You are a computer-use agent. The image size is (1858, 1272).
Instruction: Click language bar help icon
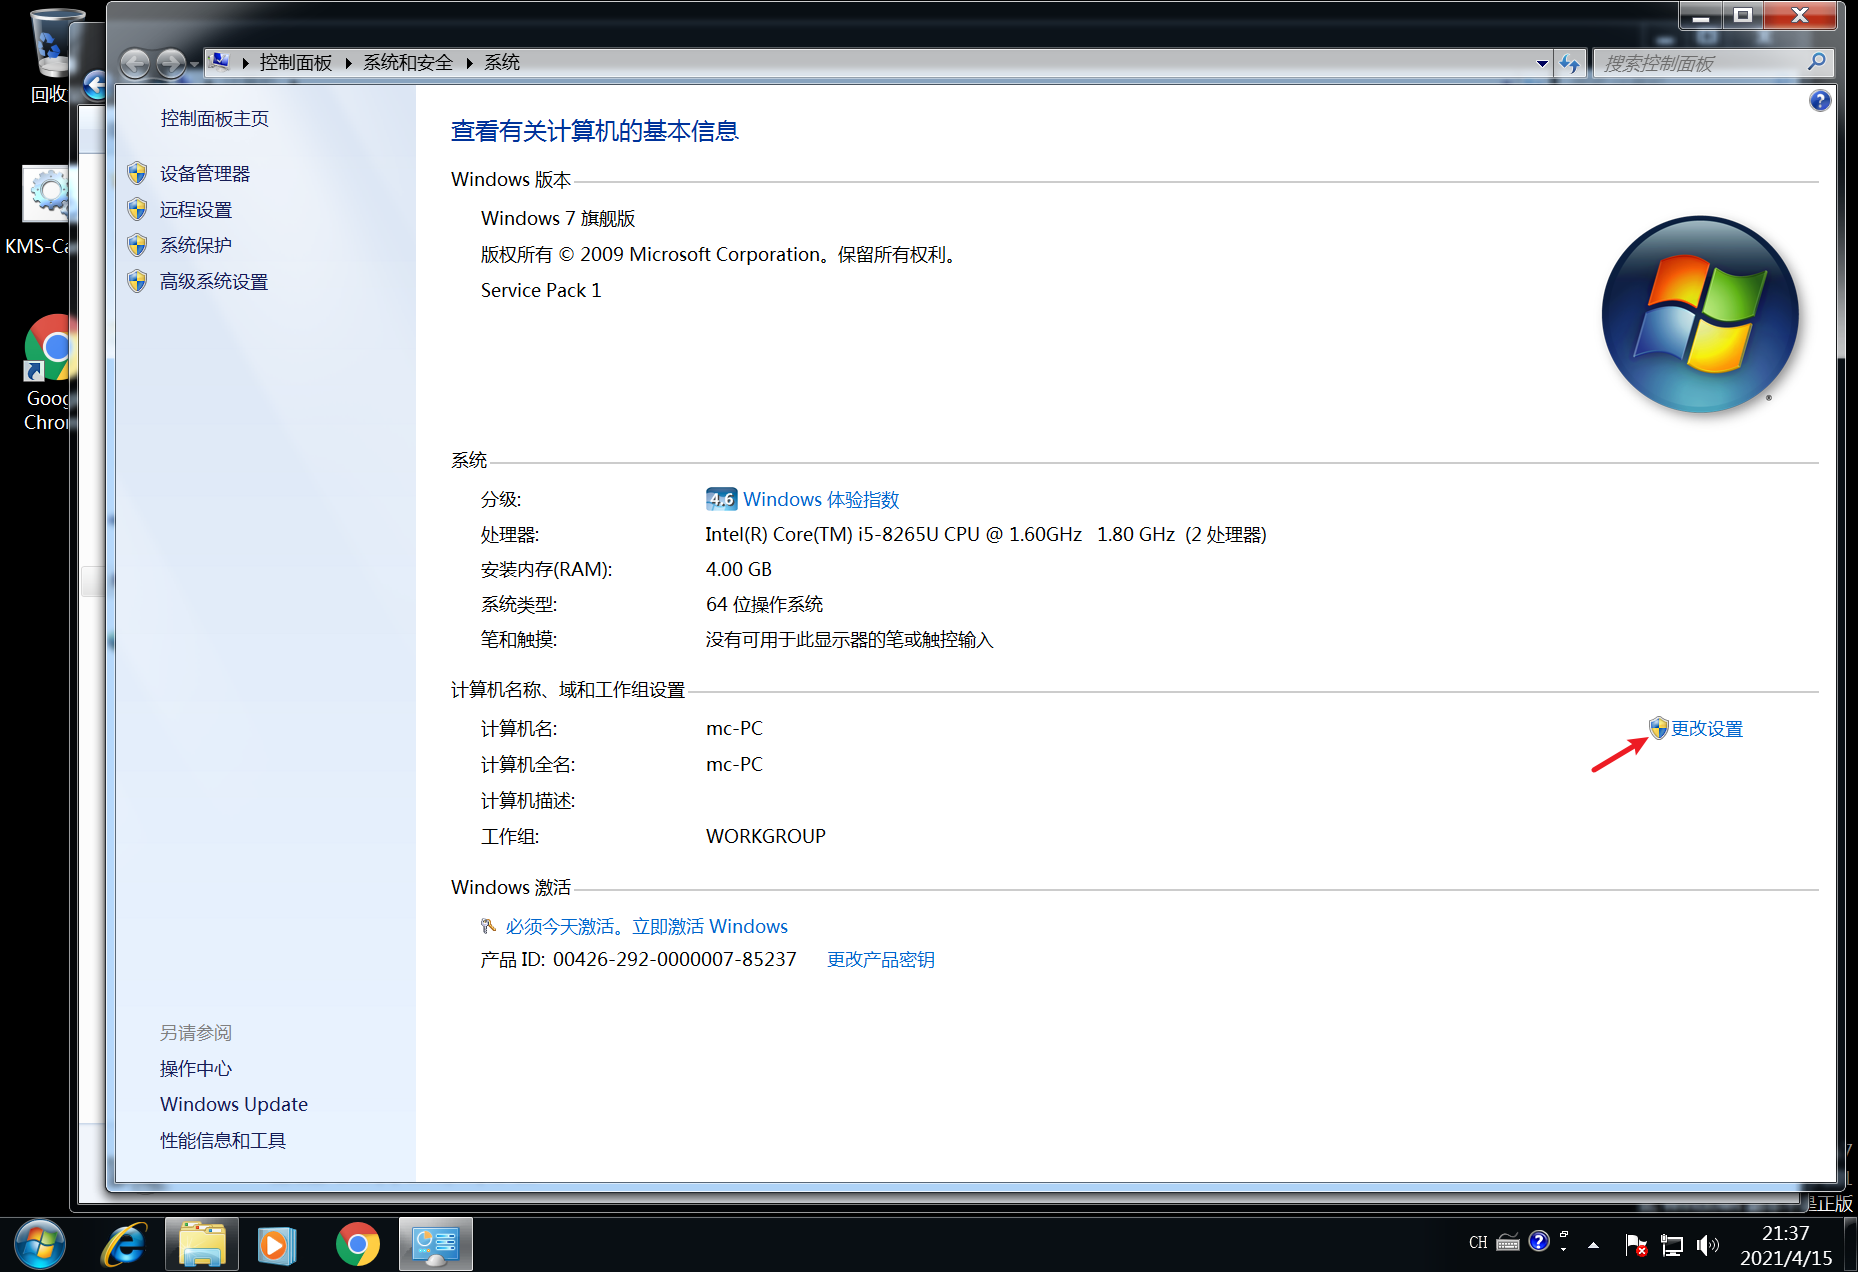[1539, 1241]
